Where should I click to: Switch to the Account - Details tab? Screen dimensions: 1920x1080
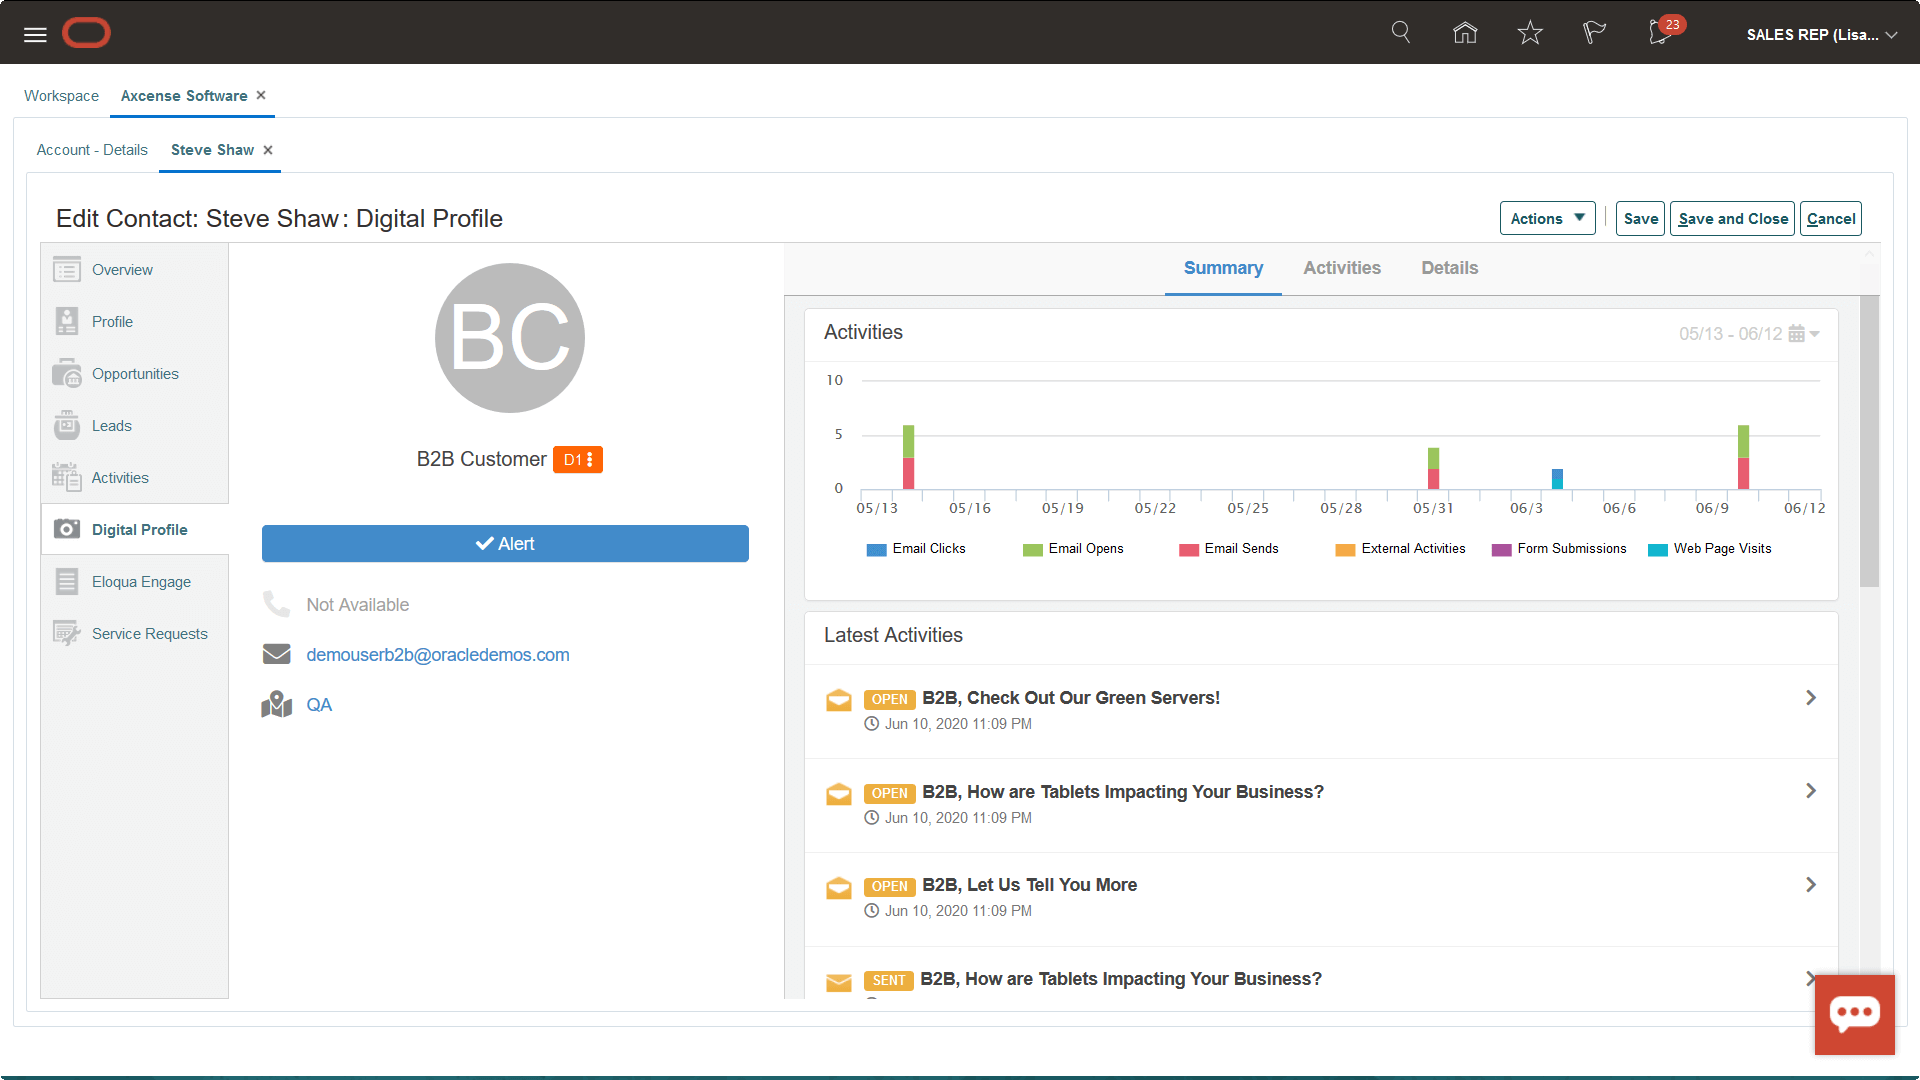(91, 149)
